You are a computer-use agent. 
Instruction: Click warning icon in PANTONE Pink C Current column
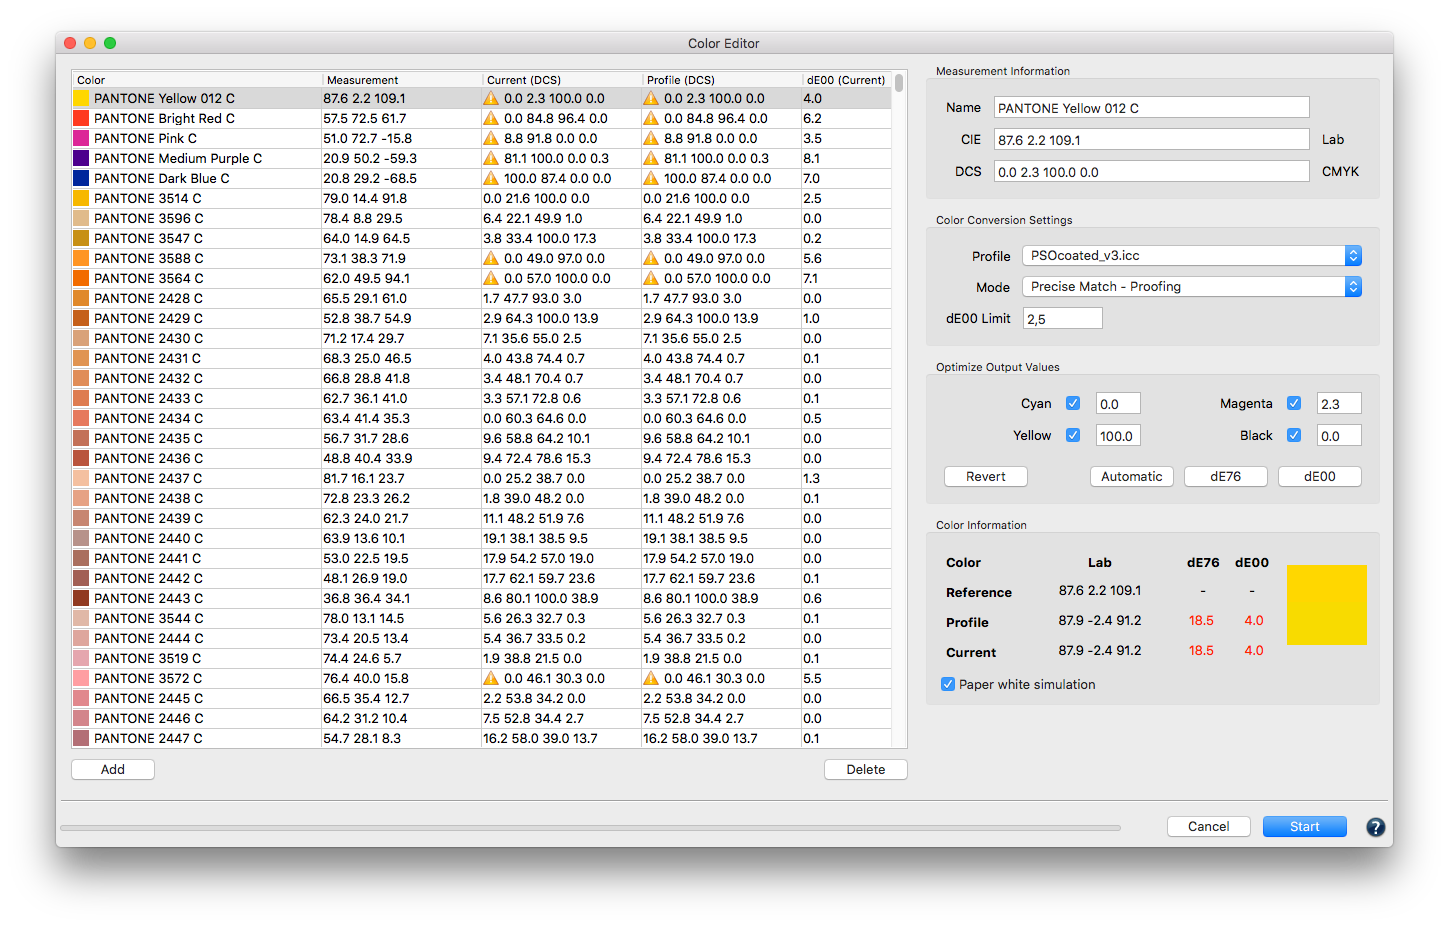coord(491,138)
